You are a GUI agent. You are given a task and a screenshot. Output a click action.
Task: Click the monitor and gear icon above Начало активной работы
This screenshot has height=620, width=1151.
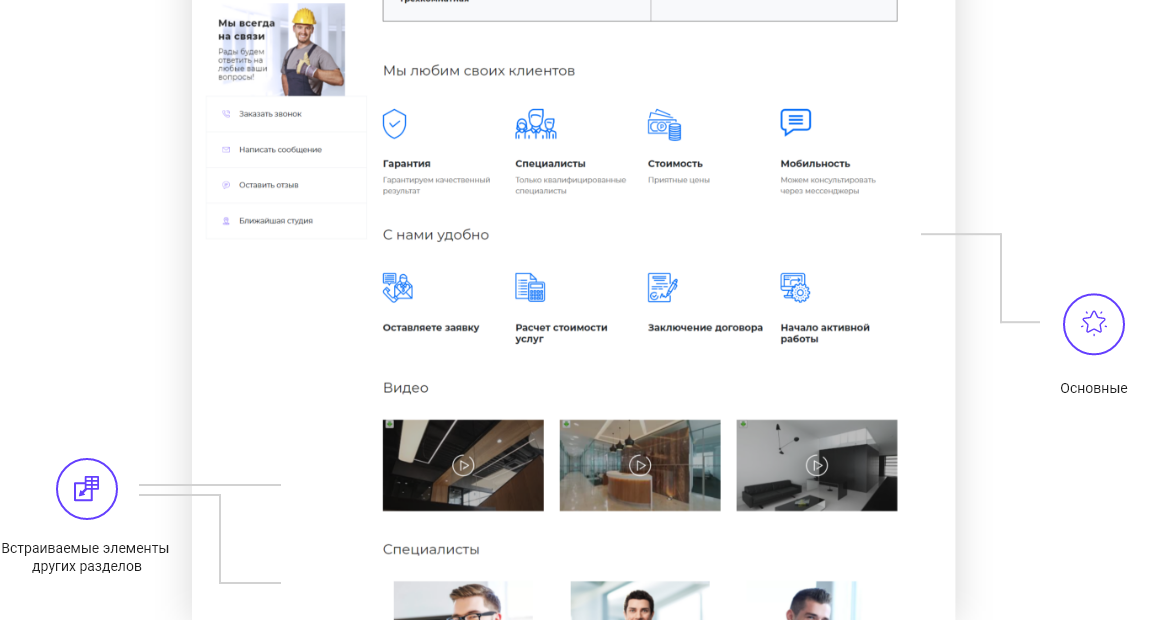[x=795, y=288]
